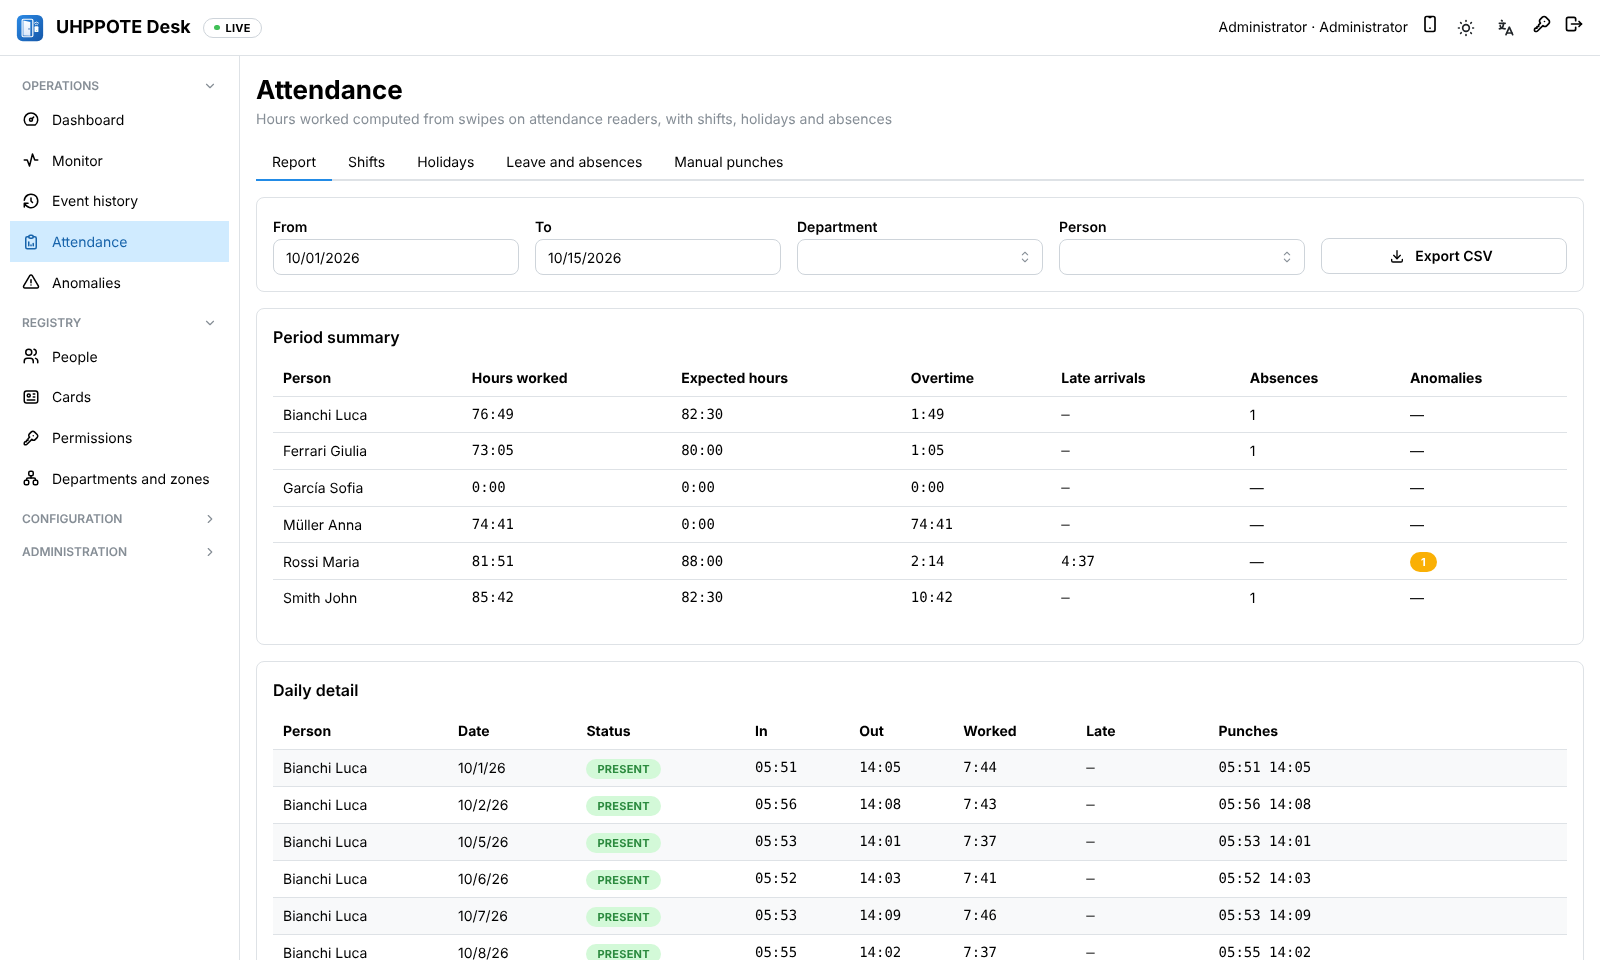Go to Event history page
This screenshot has height=960, width=1600.
pos(119,201)
